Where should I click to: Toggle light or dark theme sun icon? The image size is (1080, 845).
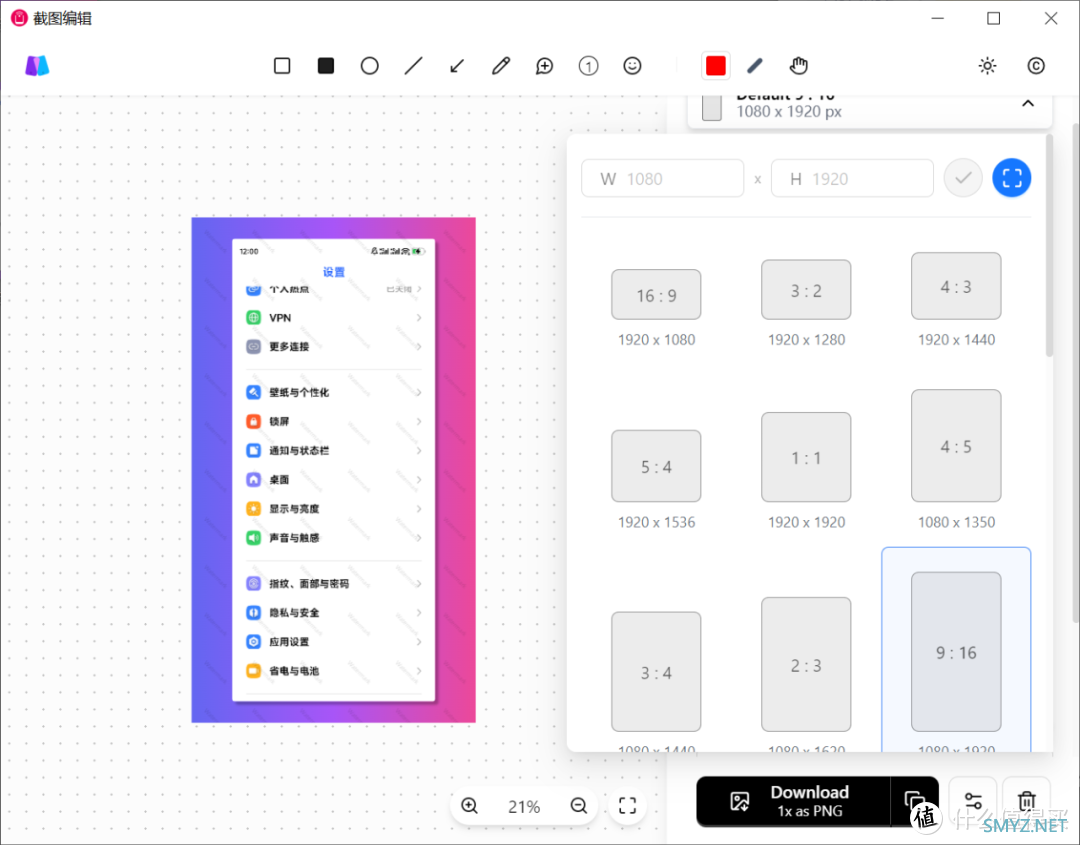[x=988, y=66]
